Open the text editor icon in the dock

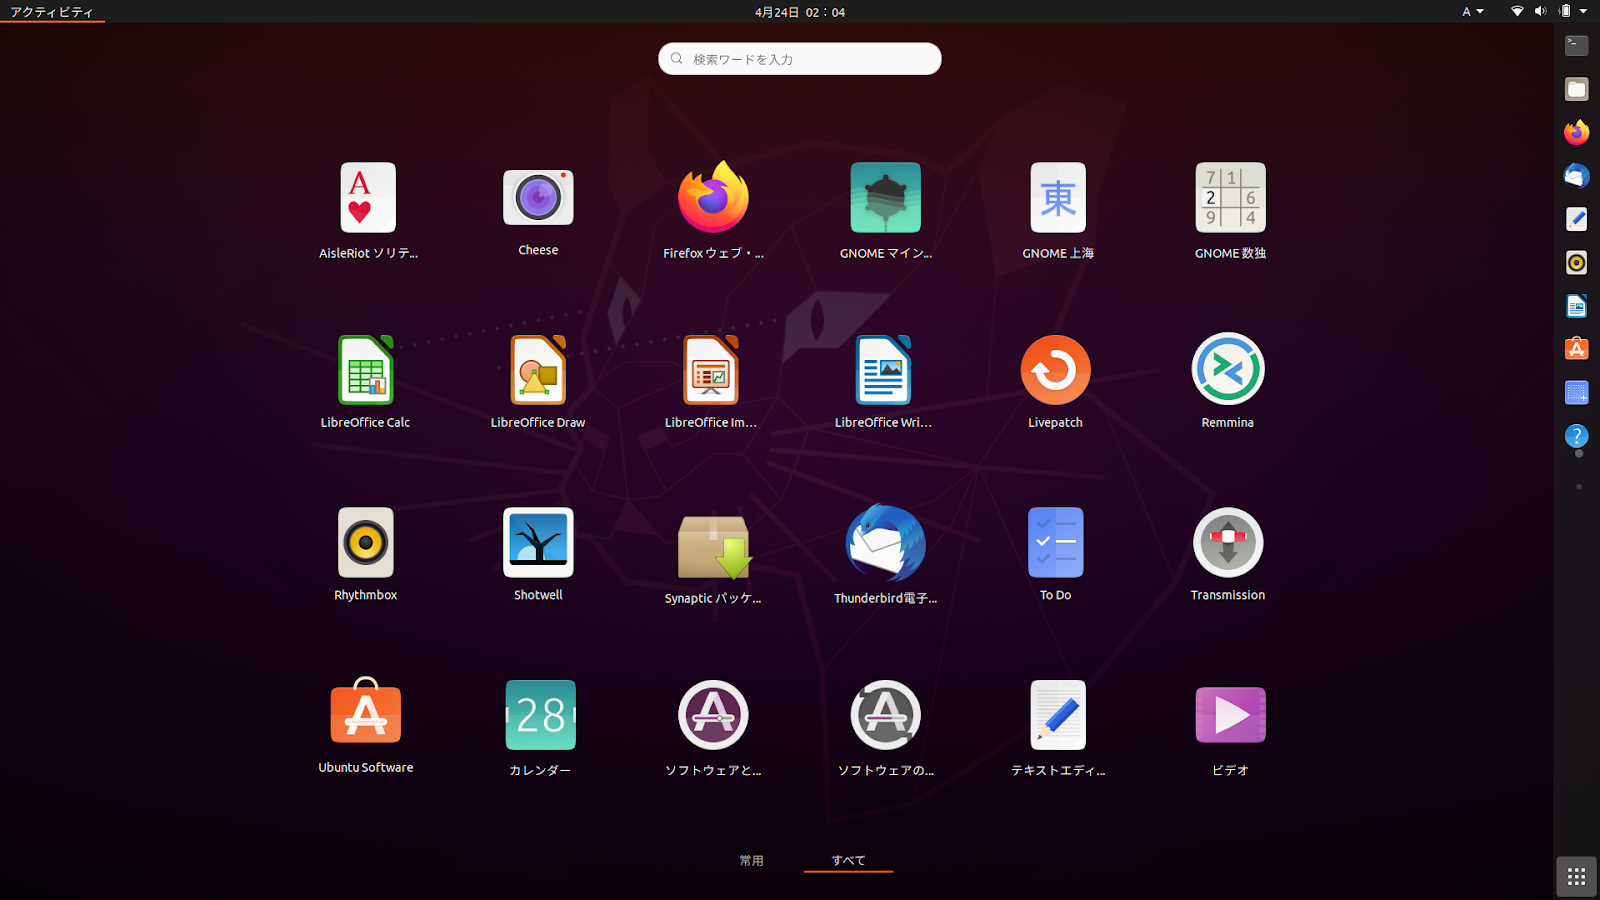tap(1577, 219)
